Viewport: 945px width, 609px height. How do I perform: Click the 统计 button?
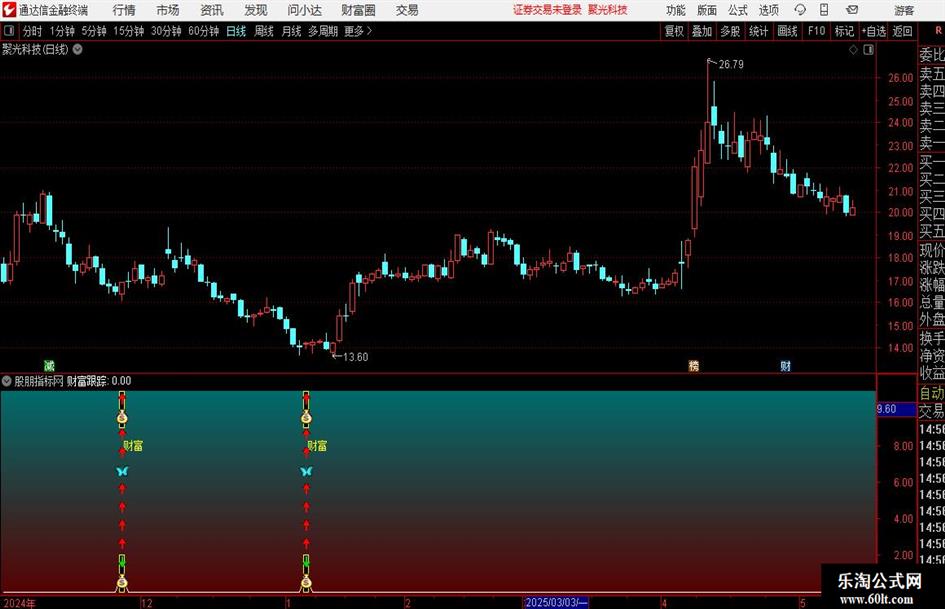coord(758,31)
